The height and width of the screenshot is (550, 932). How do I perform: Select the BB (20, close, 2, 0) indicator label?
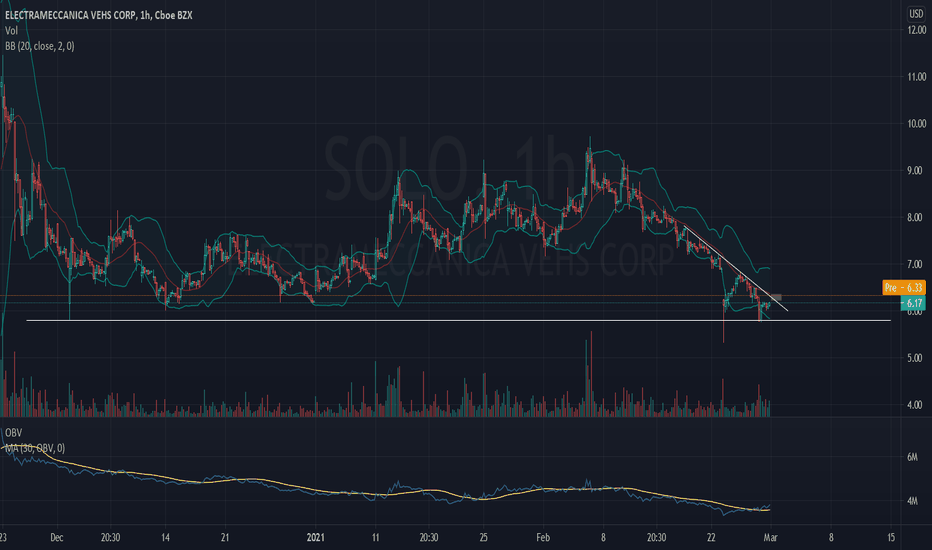point(40,46)
